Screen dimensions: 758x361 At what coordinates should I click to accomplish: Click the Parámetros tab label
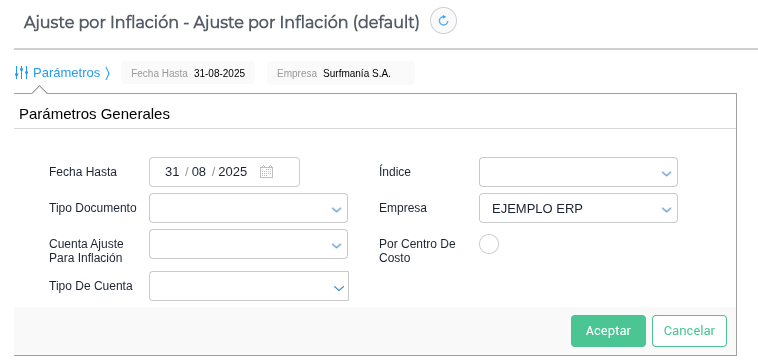(x=66, y=73)
